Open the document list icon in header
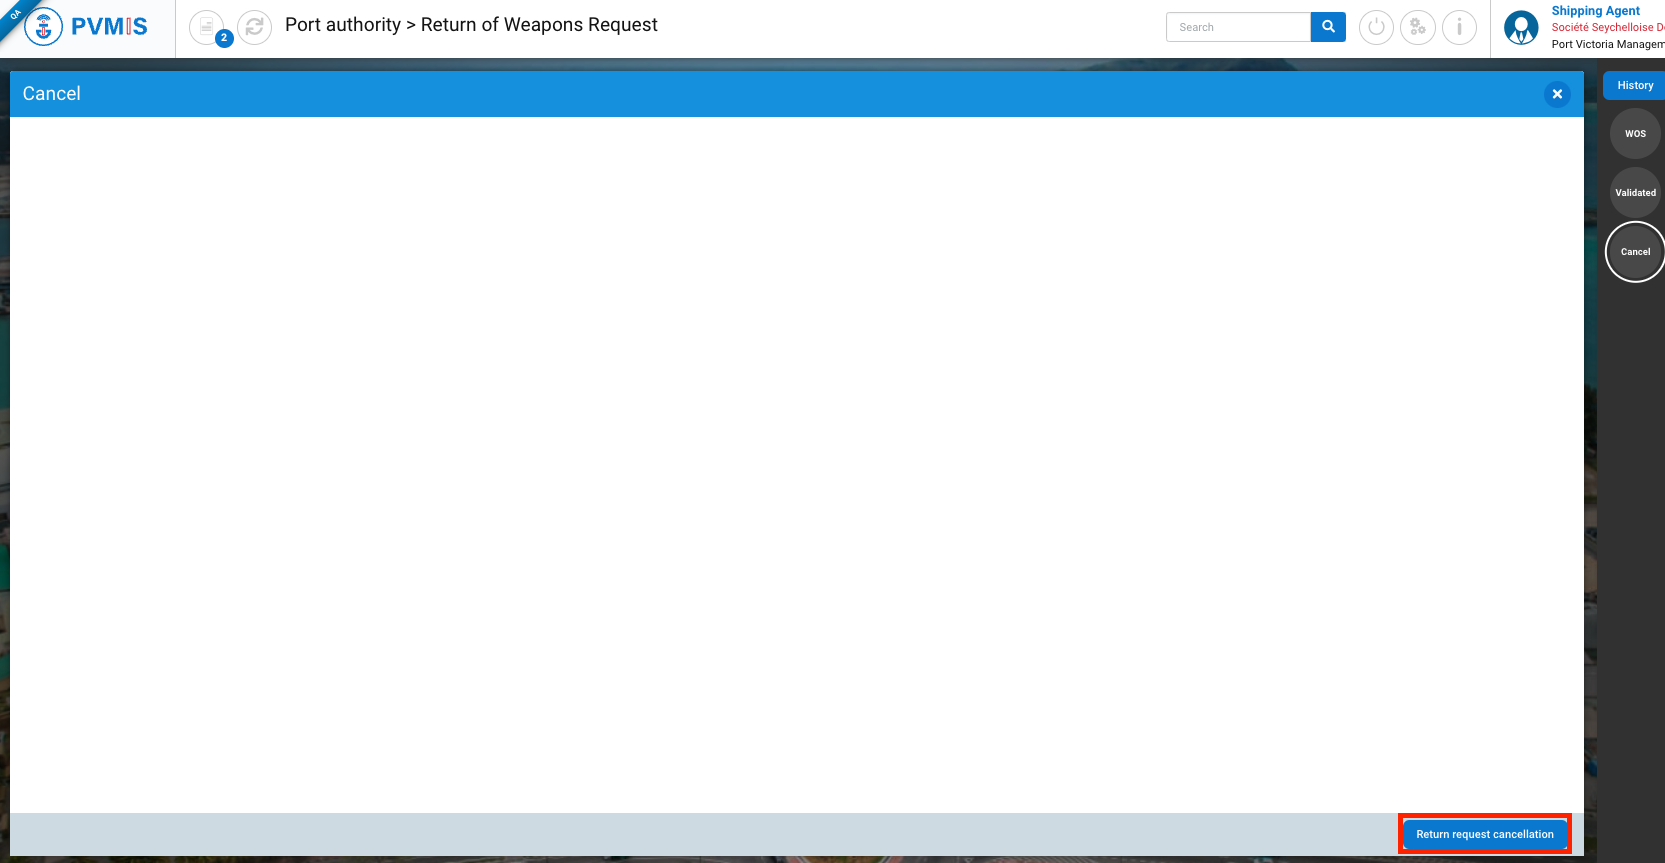1665x863 pixels. (205, 26)
